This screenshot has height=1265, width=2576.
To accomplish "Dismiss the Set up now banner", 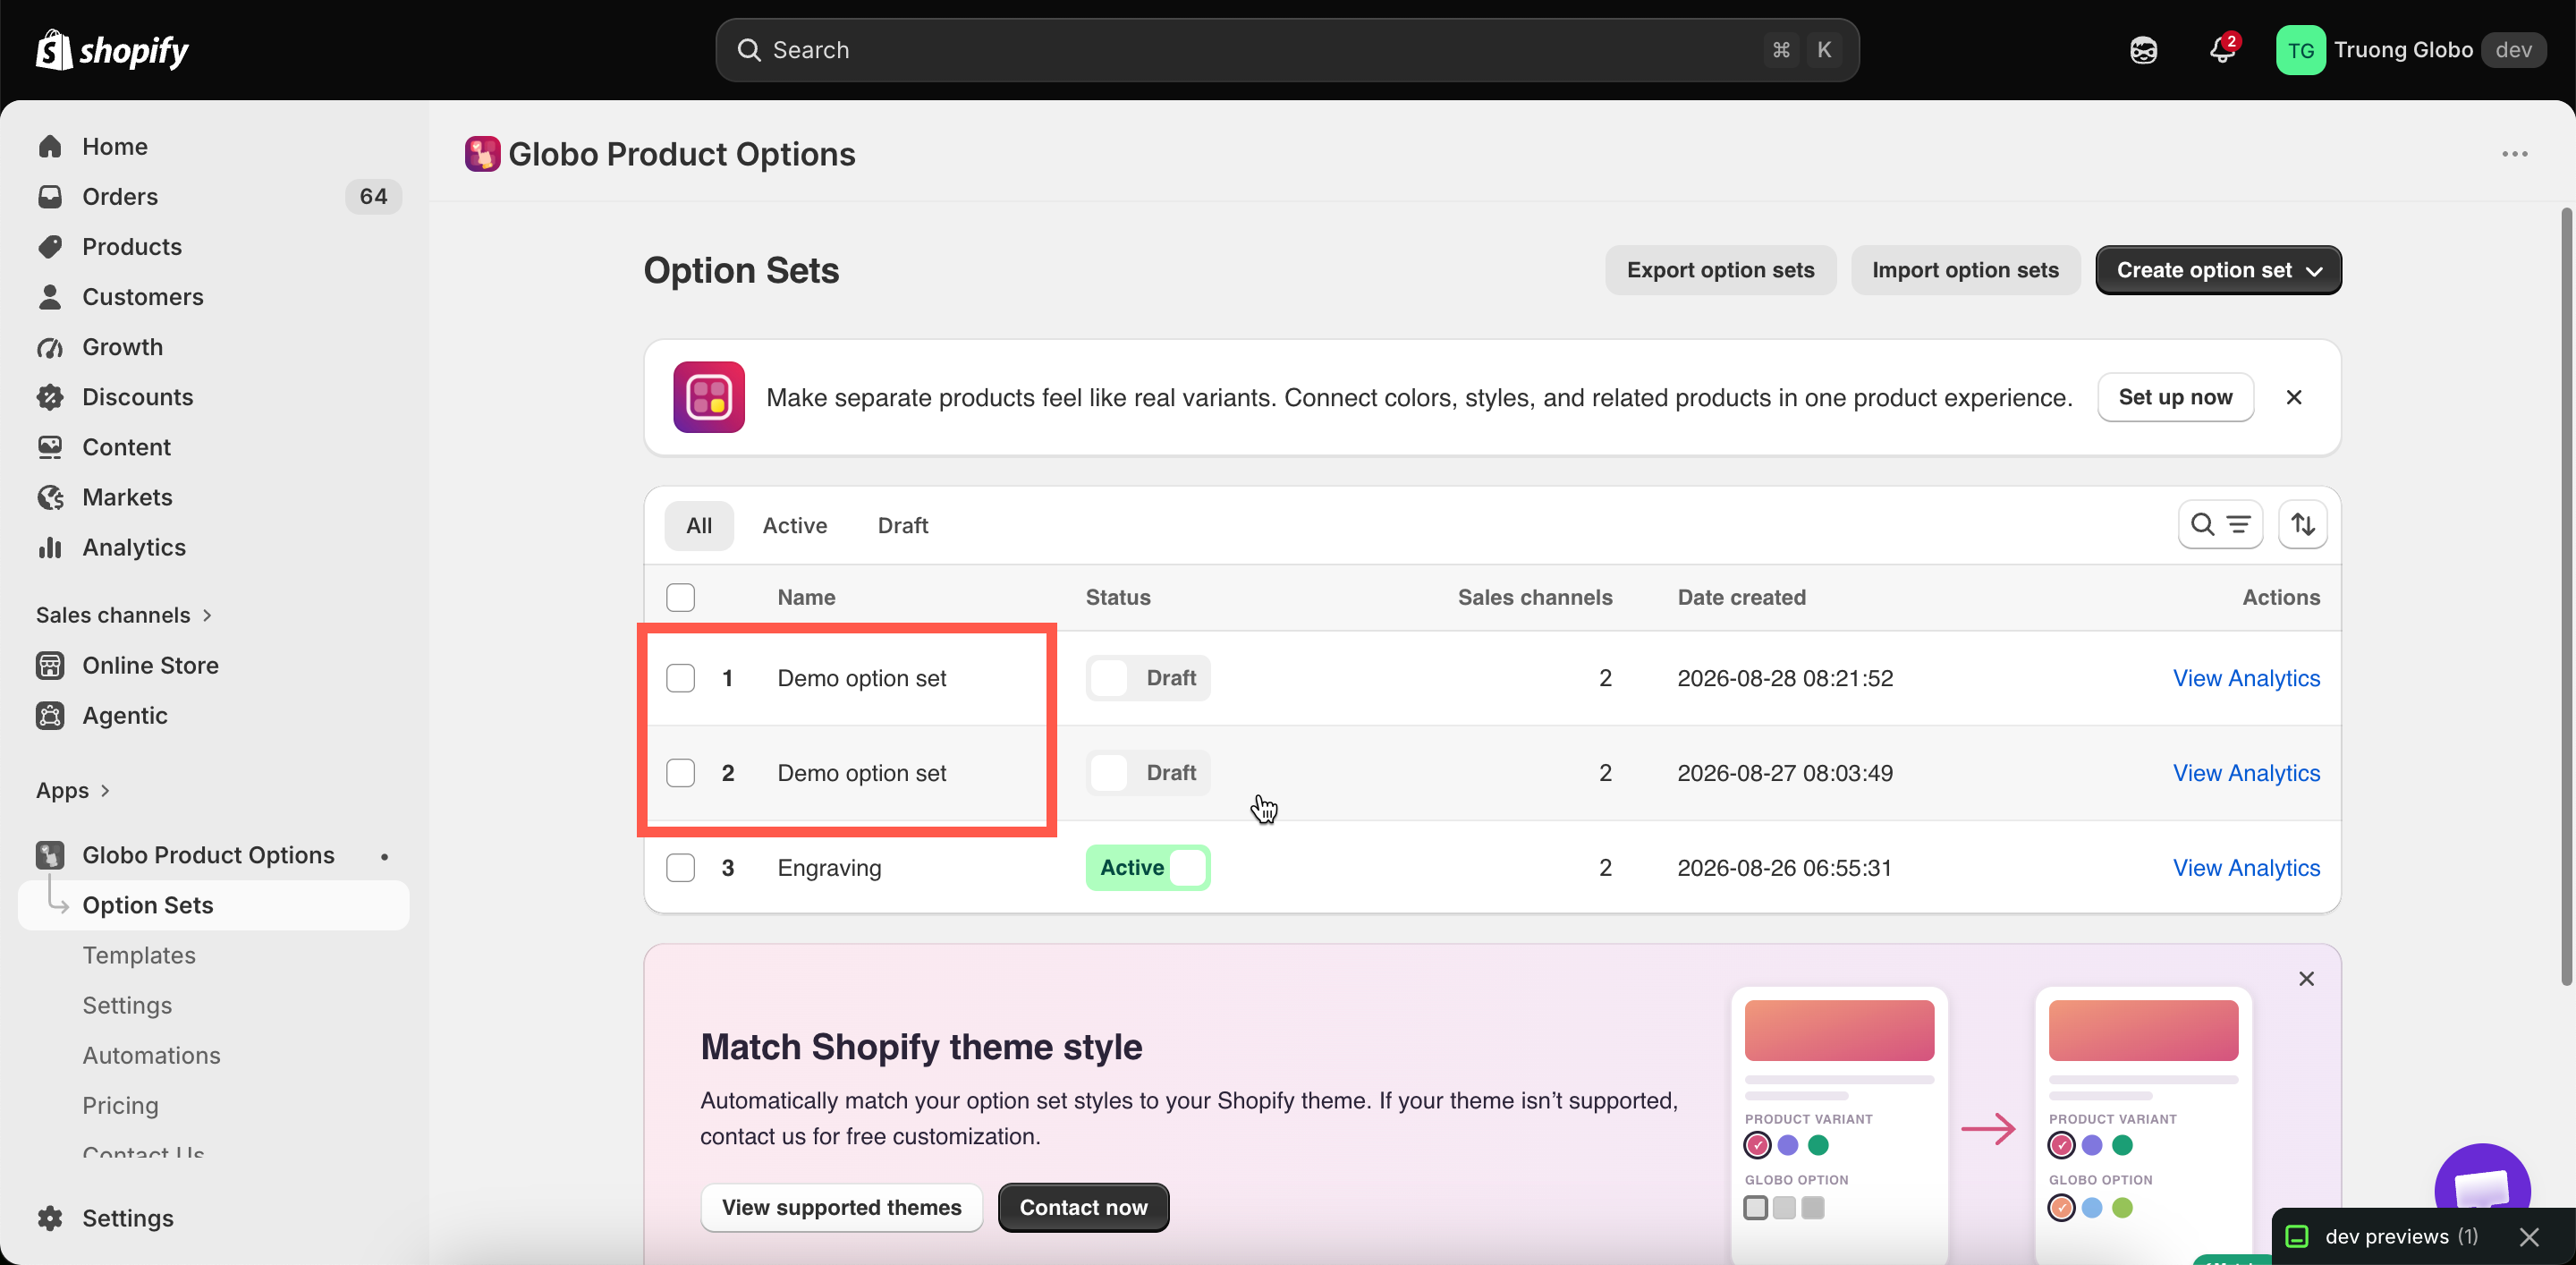I will [x=2294, y=398].
